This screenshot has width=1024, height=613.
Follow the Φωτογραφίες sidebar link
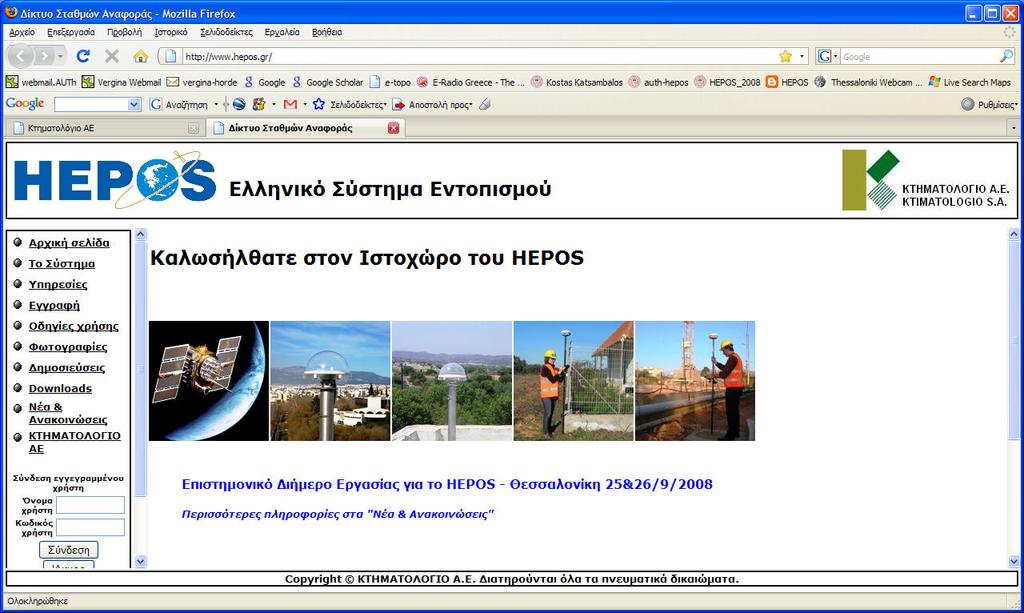[68, 347]
